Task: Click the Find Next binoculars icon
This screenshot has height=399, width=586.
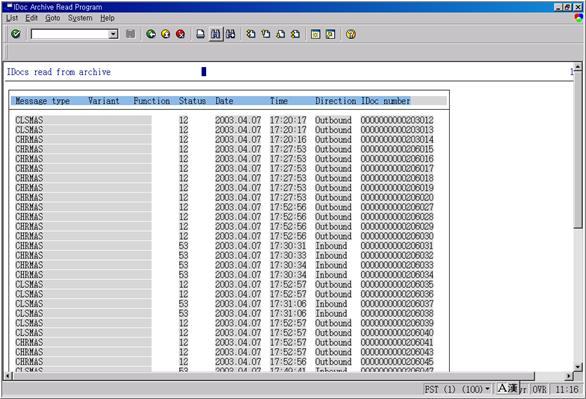Action: pos(231,34)
